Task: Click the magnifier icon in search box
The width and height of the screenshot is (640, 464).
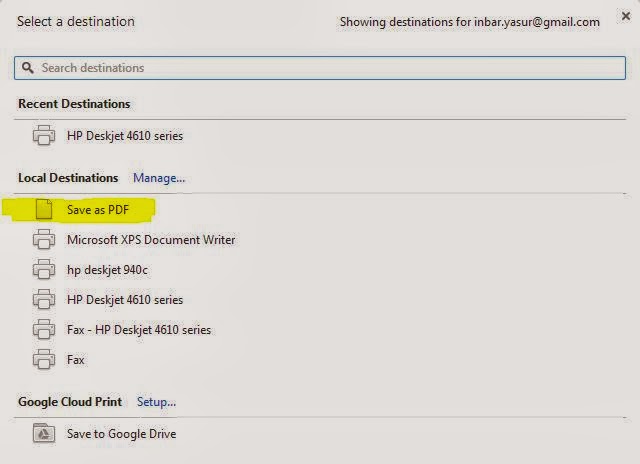Action: (27, 68)
